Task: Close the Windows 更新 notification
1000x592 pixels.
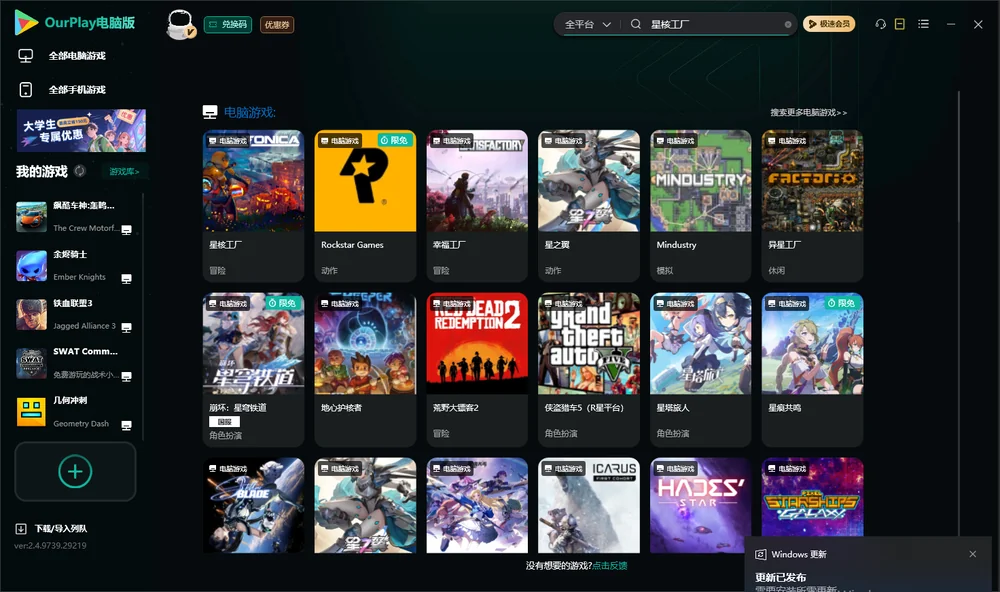Action: coord(973,554)
